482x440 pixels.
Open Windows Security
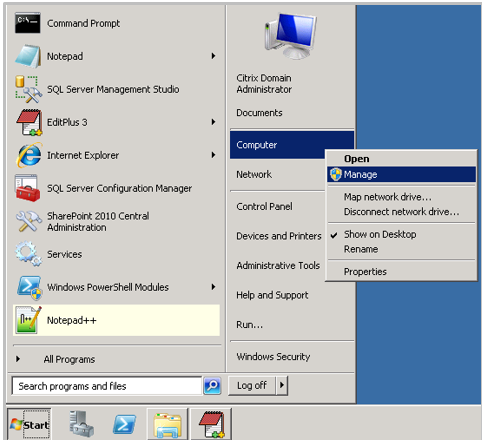(273, 357)
